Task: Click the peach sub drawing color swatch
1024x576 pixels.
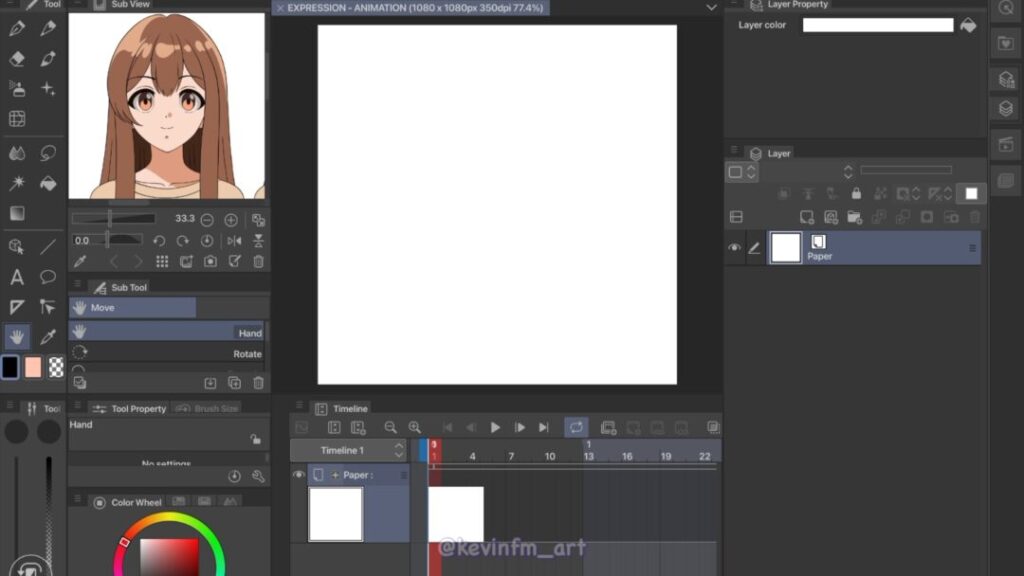Action: pos(33,367)
